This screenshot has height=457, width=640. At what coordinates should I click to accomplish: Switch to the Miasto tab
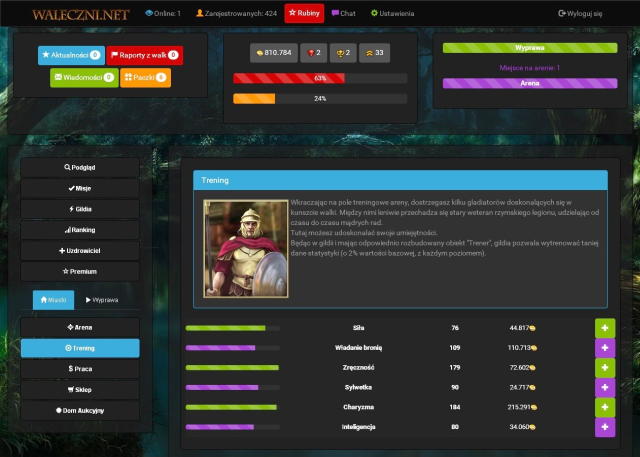pos(53,299)
